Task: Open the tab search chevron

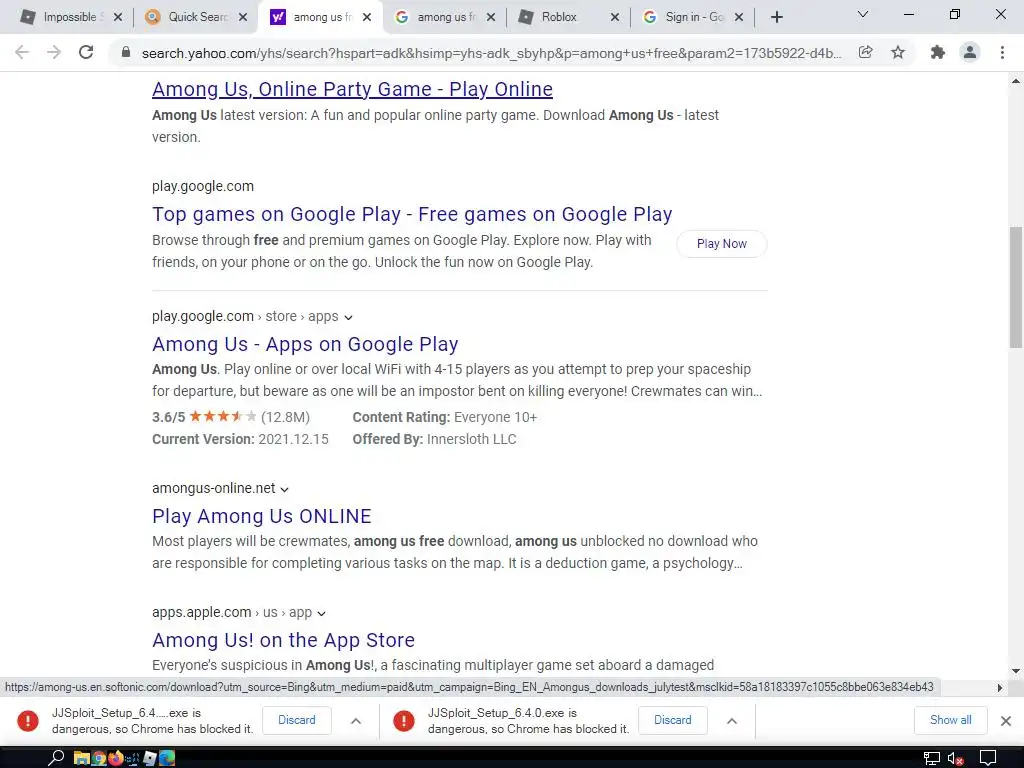Action: [863, 14]
